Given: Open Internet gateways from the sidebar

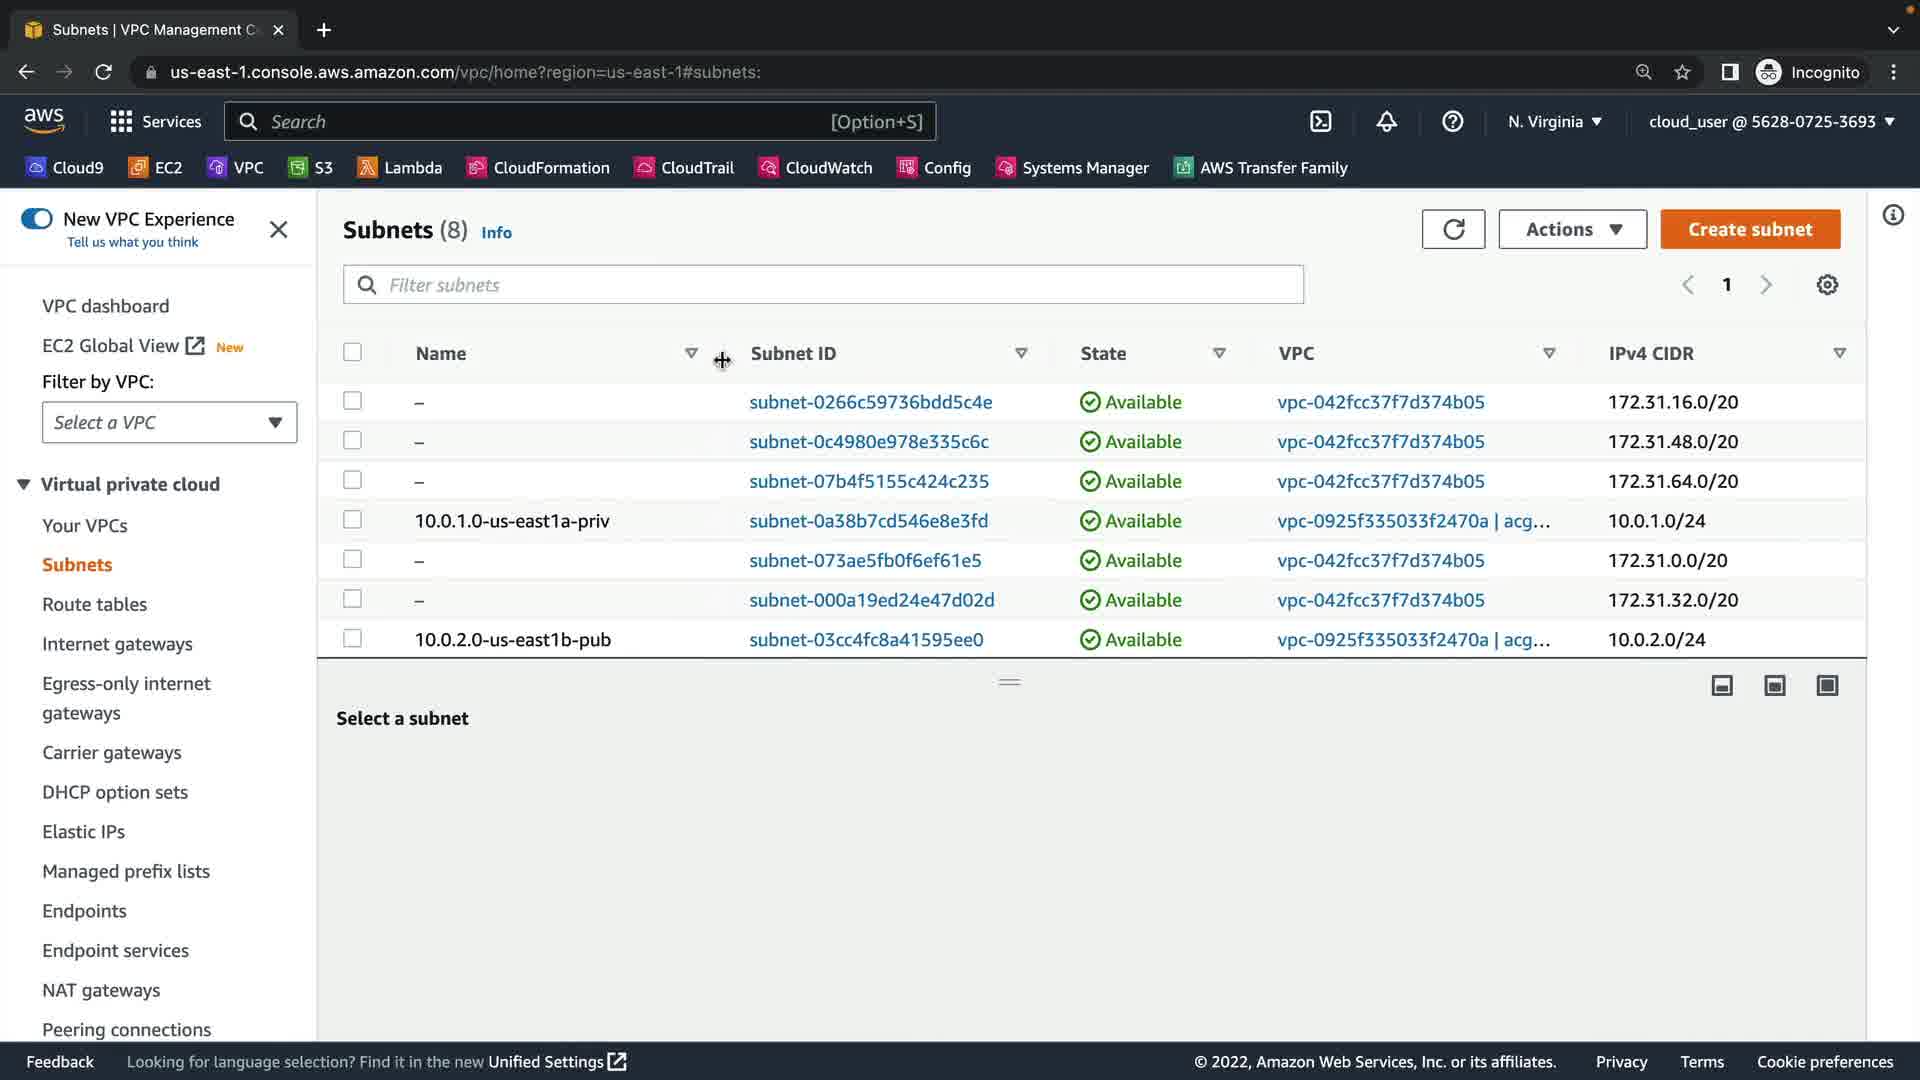Looking at the screenshot, I should pyautogui.click(x=117, y=644).
